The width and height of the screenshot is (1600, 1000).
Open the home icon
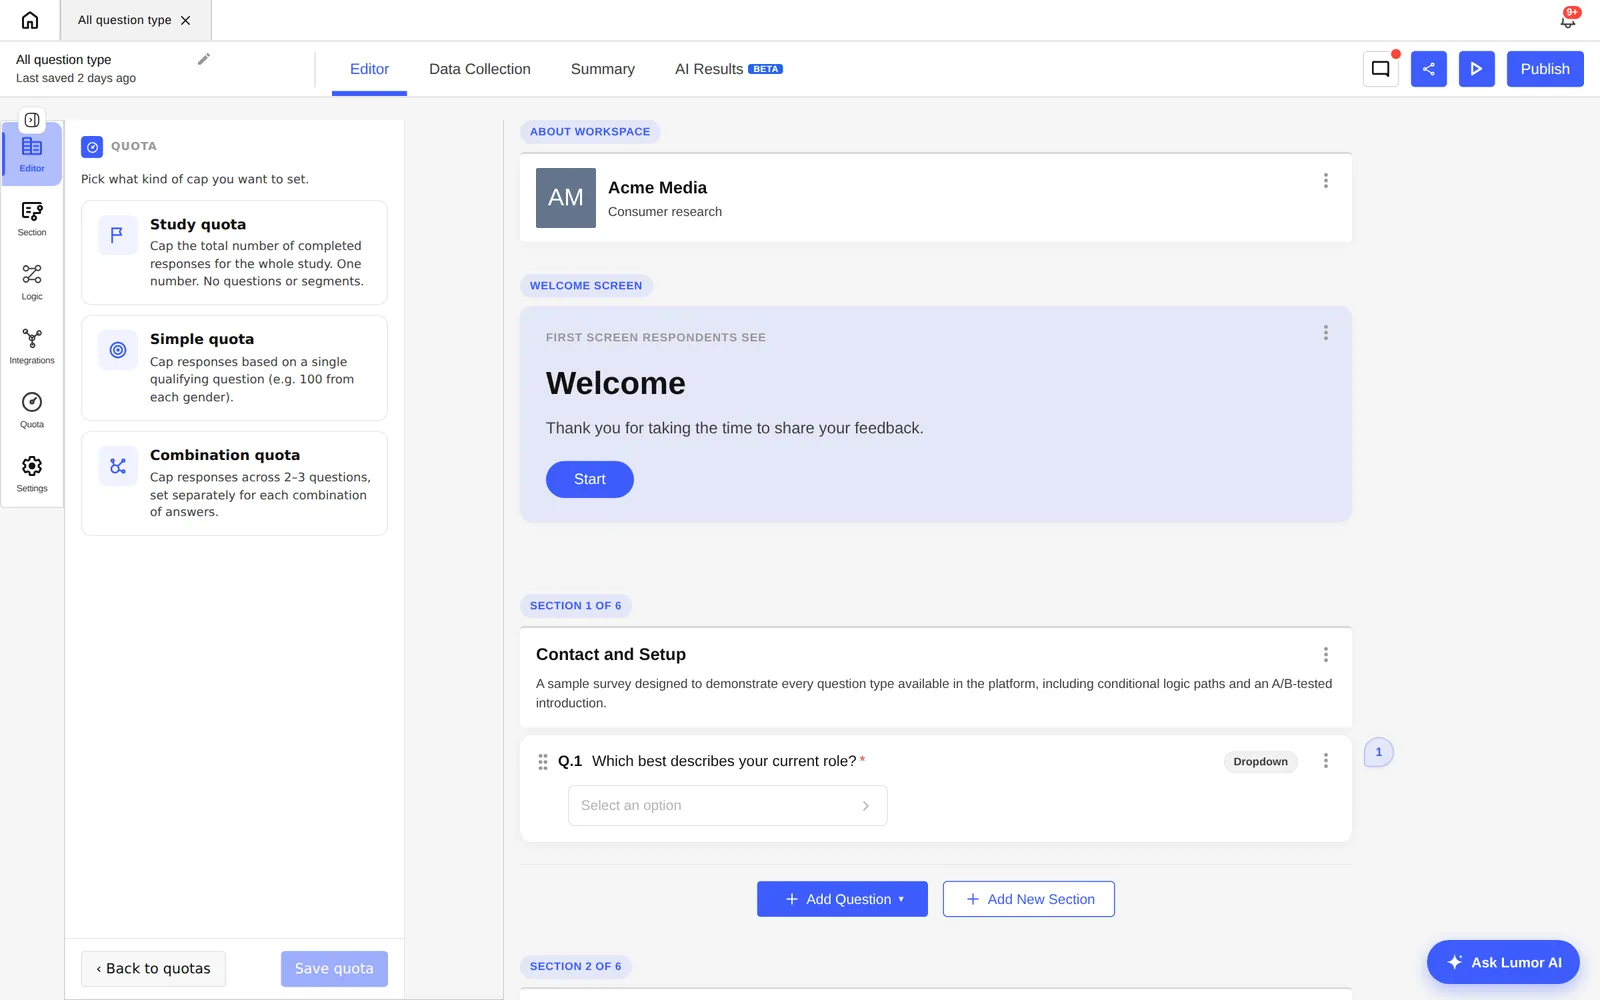(x=30, y=20)
